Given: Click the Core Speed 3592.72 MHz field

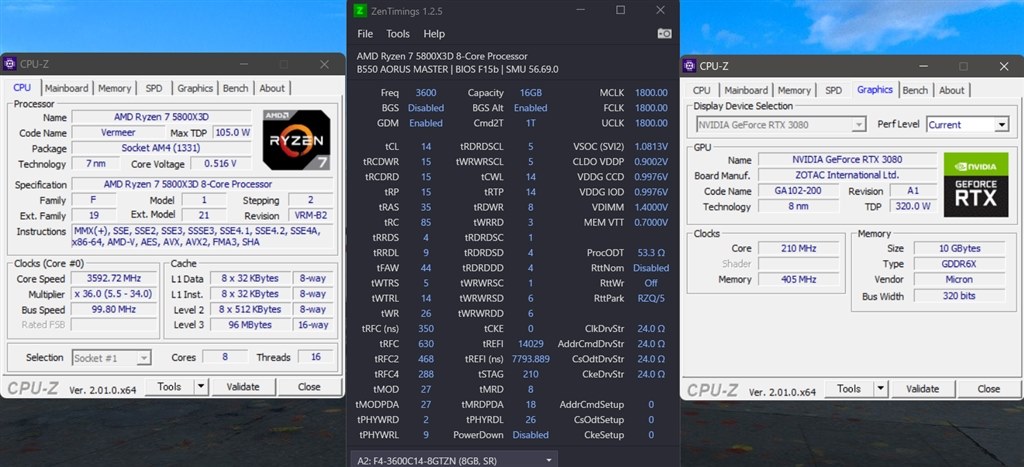Looking at the screenshot, I should click(114, 279).
